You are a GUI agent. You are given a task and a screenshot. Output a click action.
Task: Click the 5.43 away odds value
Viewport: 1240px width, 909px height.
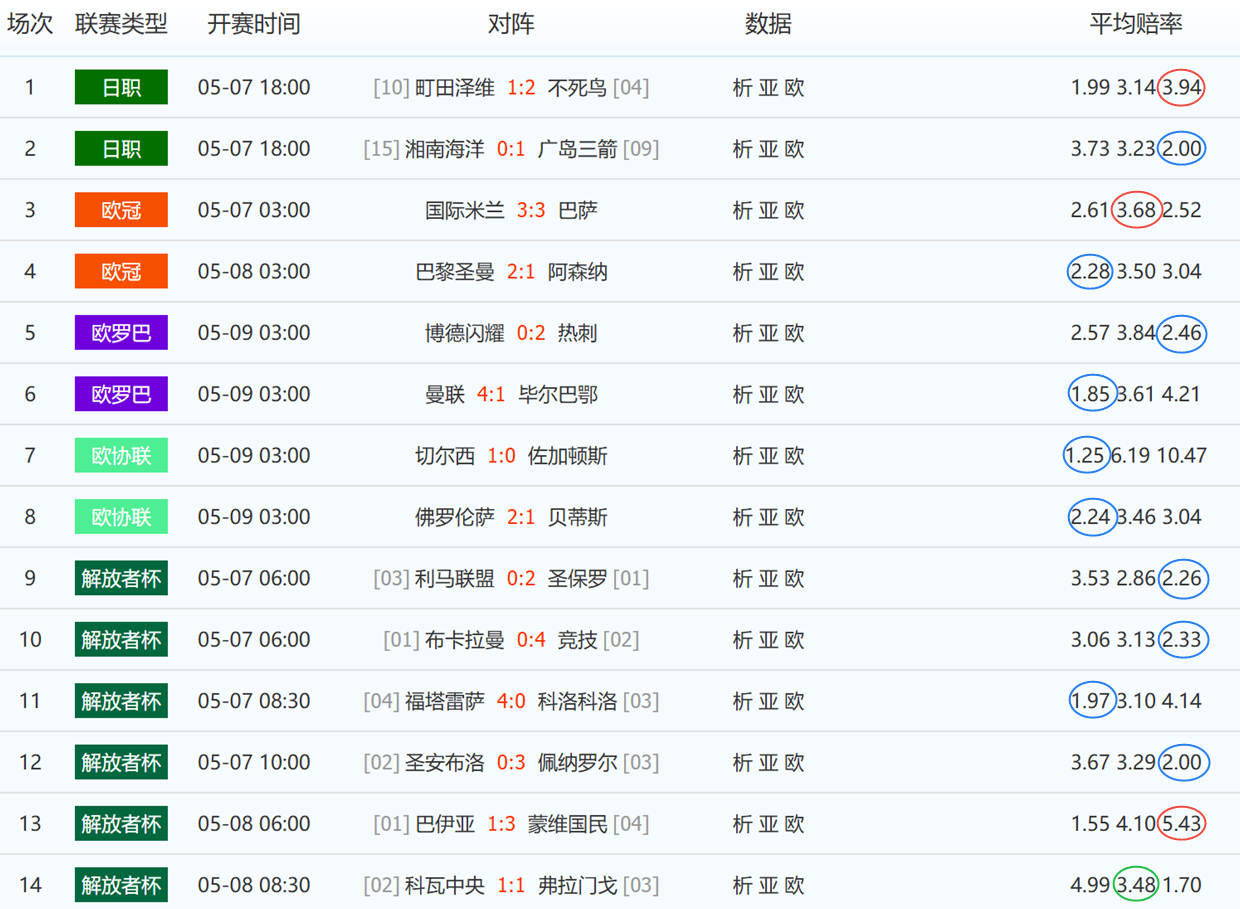pyautogui.click(x=1181, y=824)
